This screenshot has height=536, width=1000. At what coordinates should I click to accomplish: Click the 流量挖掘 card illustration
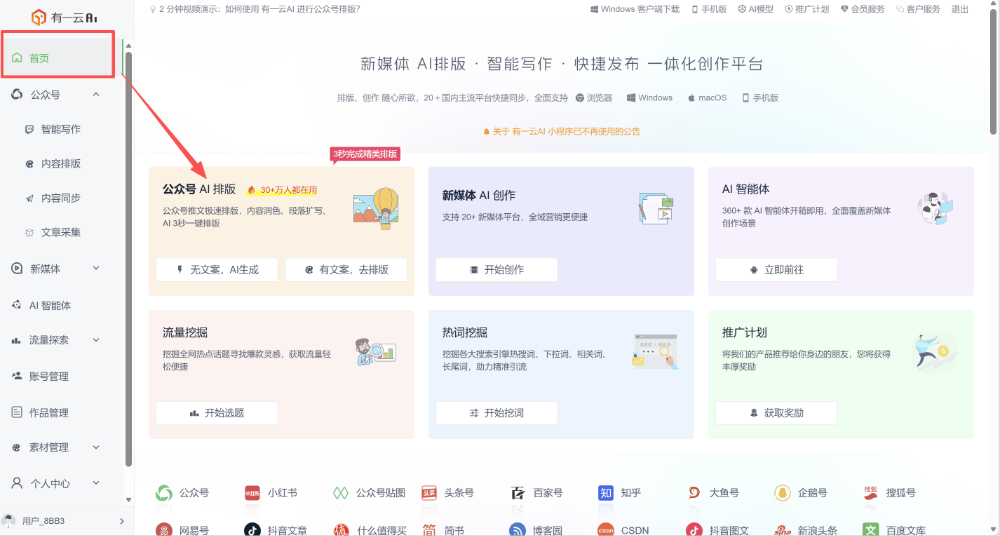(x=376, y=352)
